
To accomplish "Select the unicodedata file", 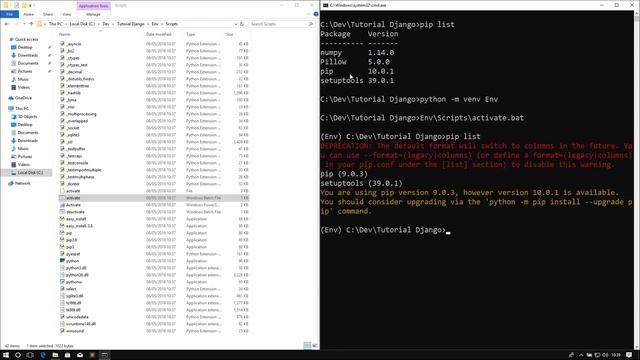I will coord(77,317).
